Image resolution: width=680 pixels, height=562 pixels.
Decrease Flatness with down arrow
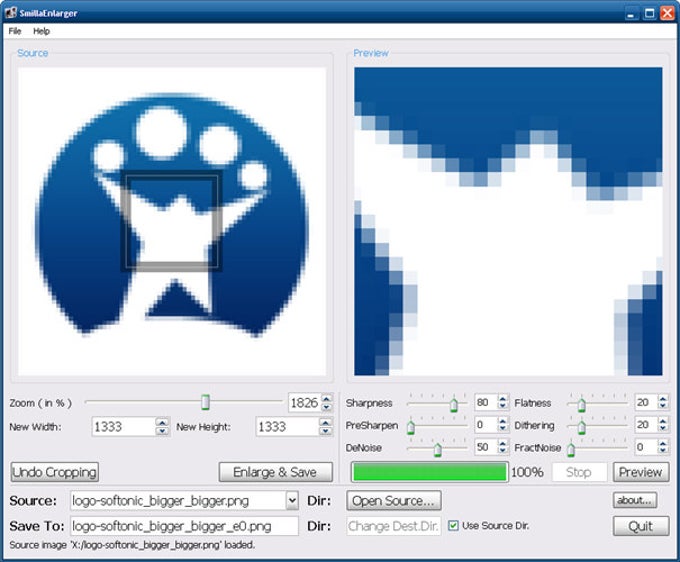click(663, 406)
